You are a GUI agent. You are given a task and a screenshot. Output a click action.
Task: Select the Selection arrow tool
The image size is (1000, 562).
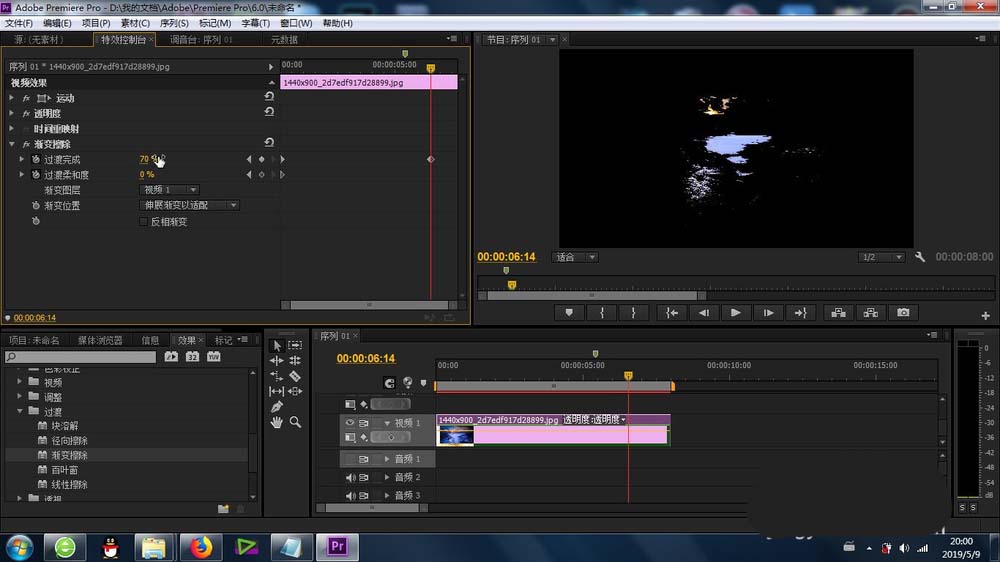(276, 345)
